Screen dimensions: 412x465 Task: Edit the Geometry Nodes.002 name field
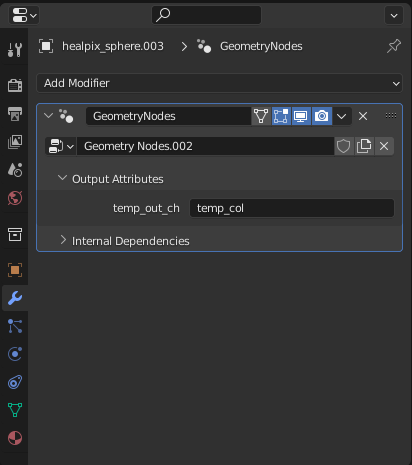click(x=205, y=146)
